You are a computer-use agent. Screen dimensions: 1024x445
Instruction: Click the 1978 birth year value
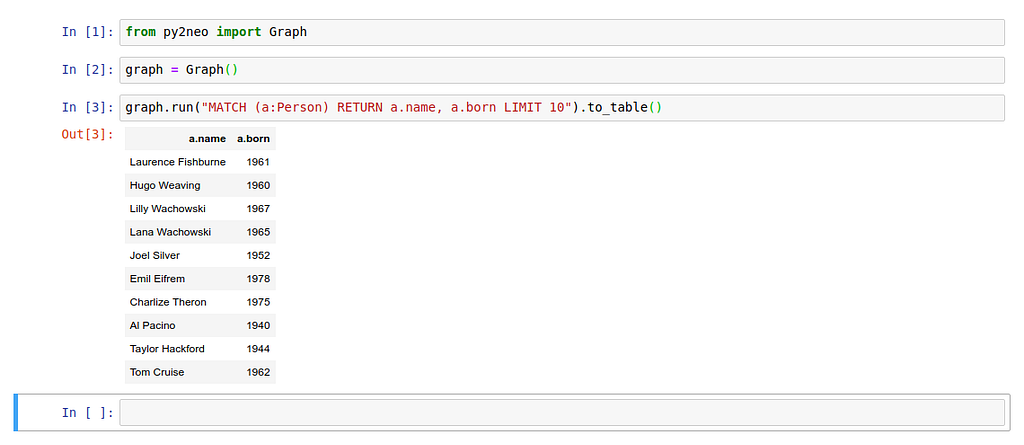coord(258,278)
